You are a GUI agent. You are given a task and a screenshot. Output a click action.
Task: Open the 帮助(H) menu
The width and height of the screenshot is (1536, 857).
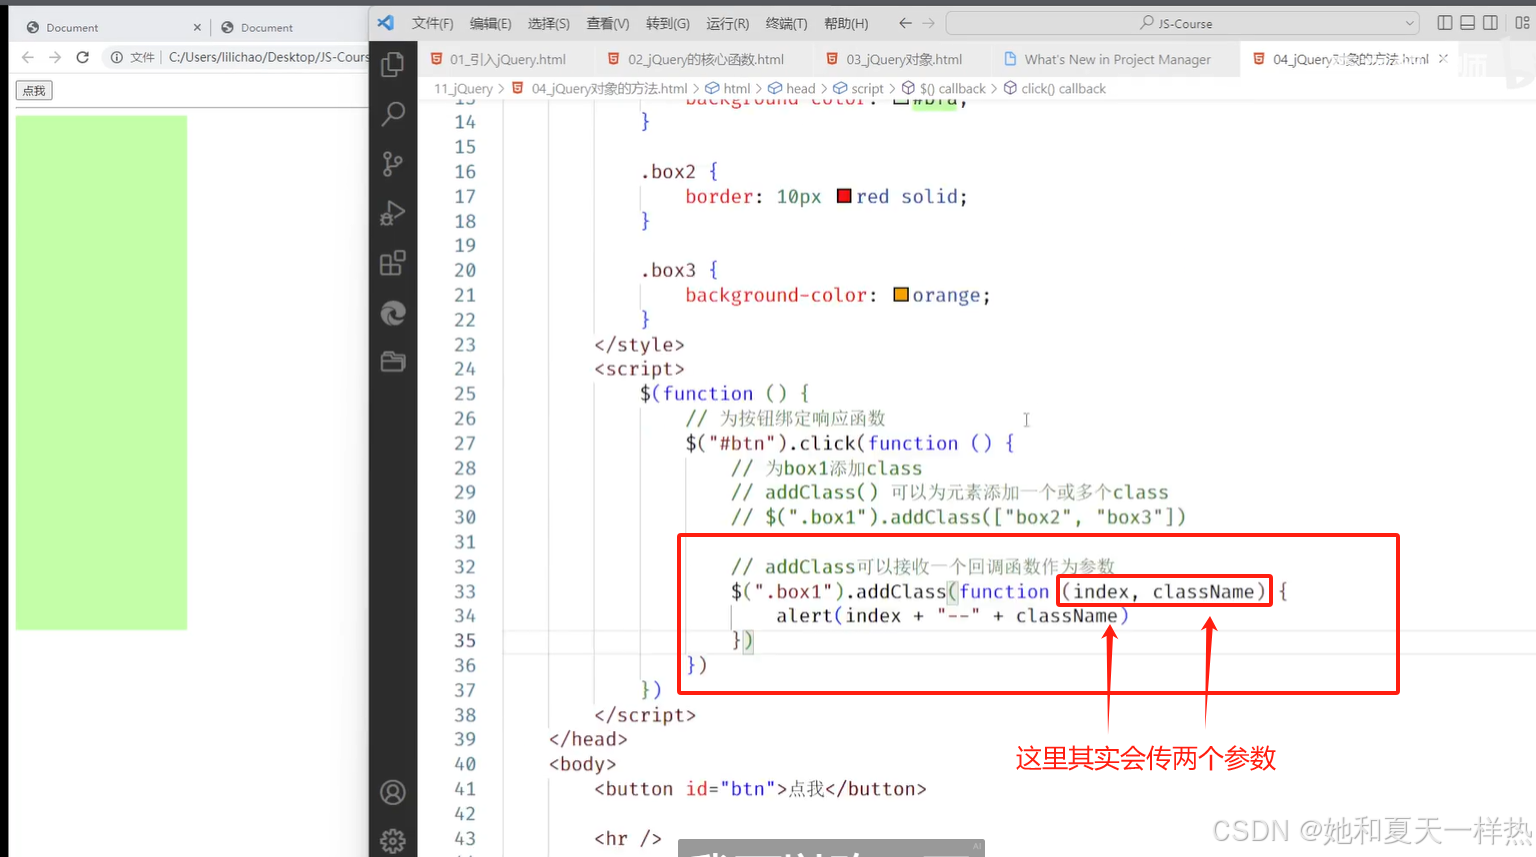pos(846,23)
